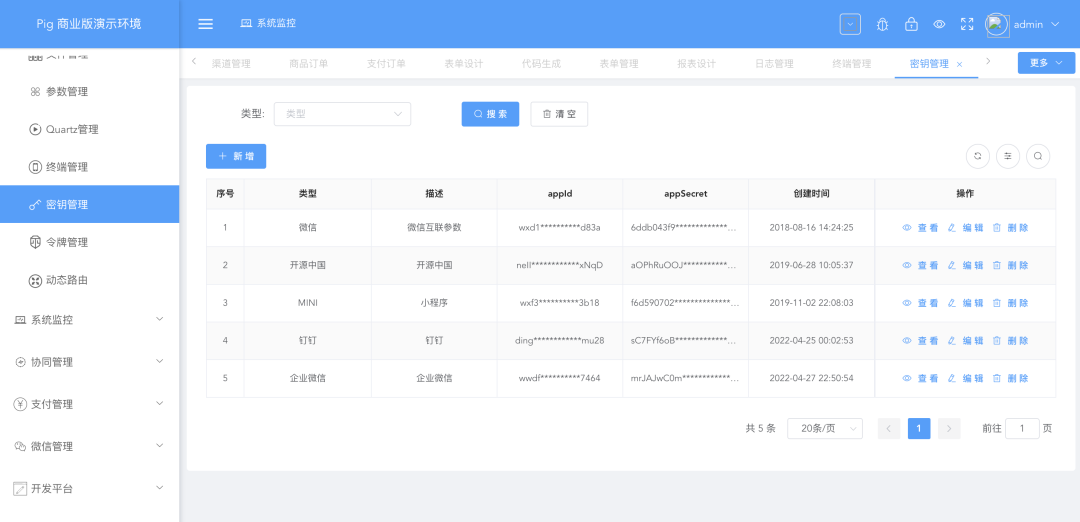Viewport: 1080px width, 522px height.
Task: Open the 类型 filter dropdown
Action: click(x=342, y=114)
